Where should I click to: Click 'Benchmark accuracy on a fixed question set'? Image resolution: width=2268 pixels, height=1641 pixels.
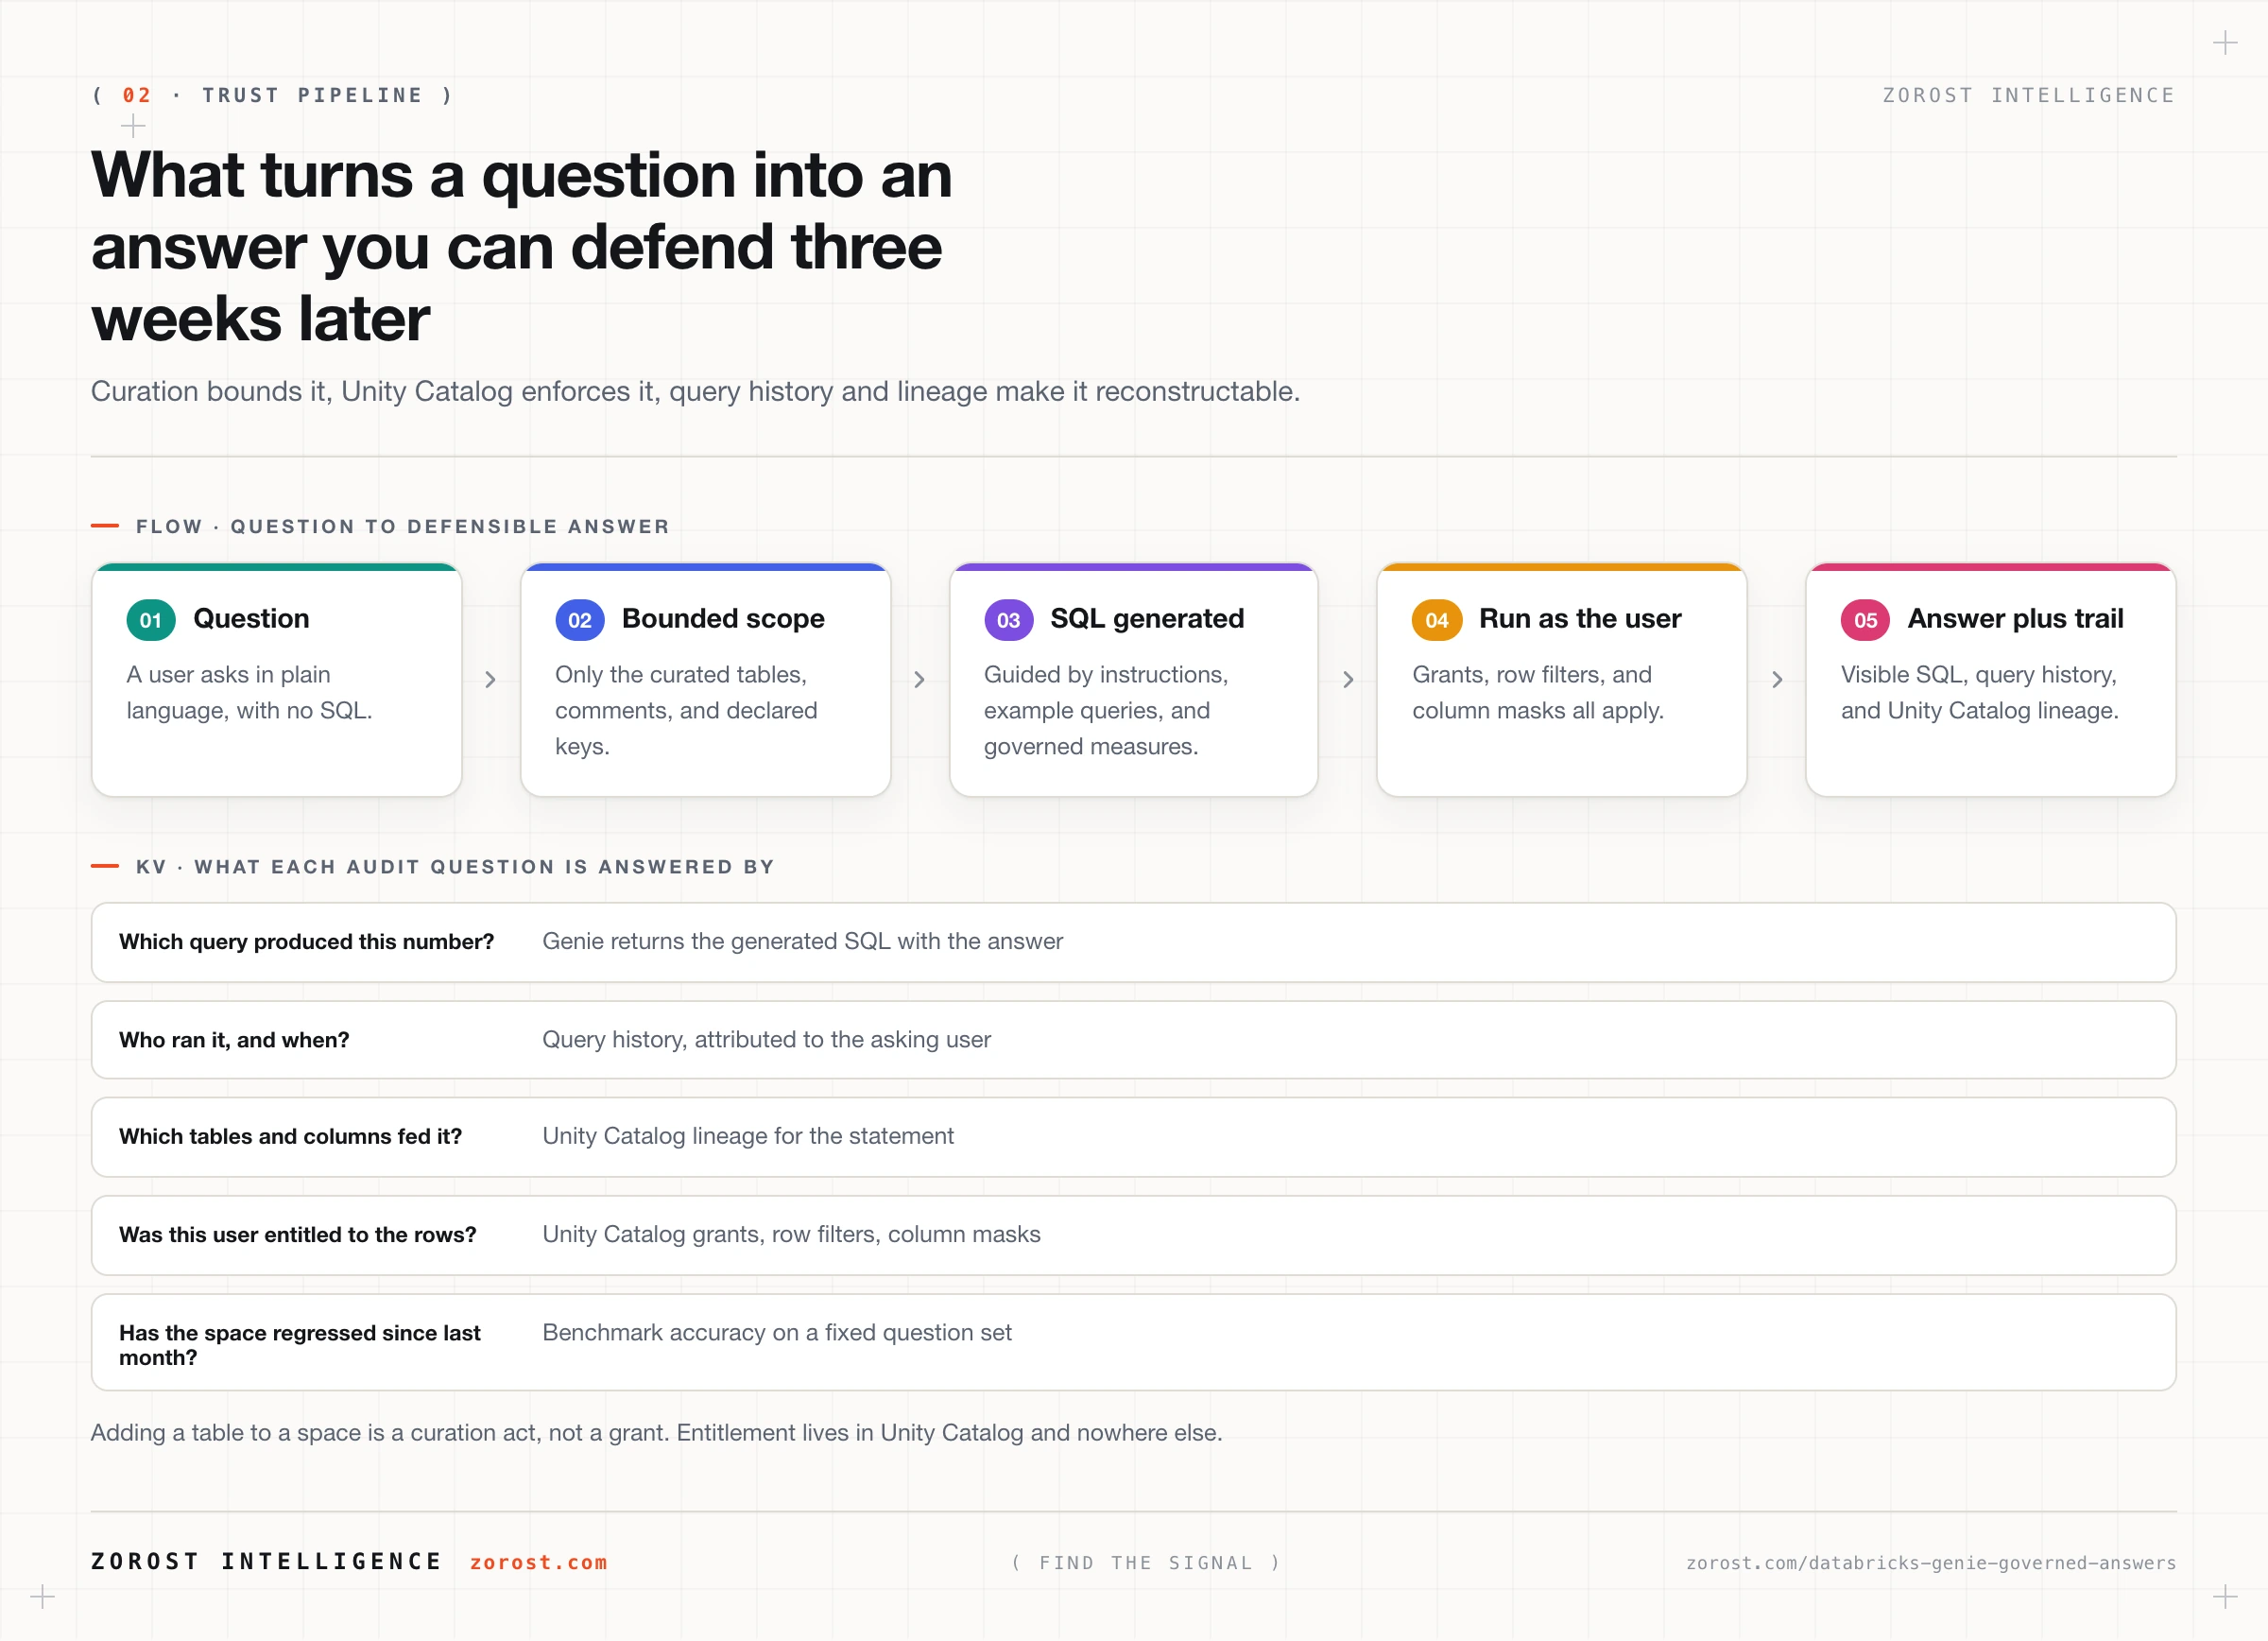(x=777, y=1333)
